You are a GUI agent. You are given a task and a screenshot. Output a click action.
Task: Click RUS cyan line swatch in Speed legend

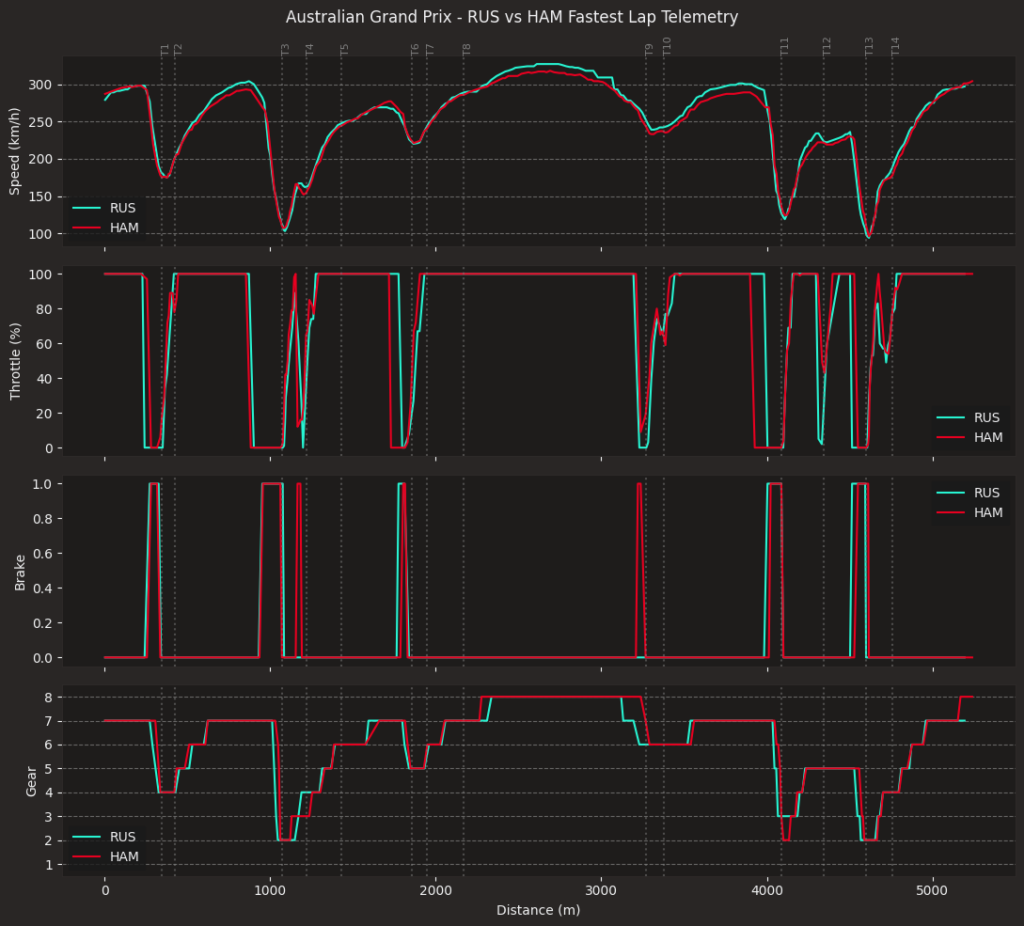click(87, 208)
